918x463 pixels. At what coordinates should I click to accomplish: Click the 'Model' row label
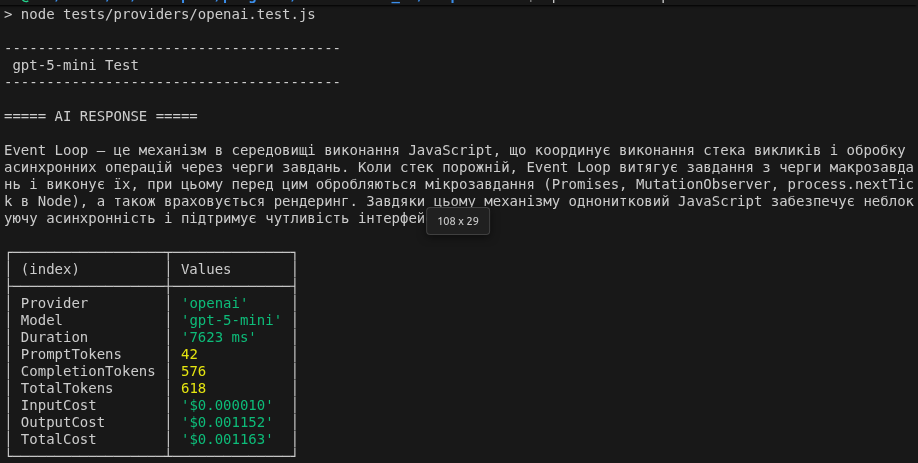[x=42, y=320]
